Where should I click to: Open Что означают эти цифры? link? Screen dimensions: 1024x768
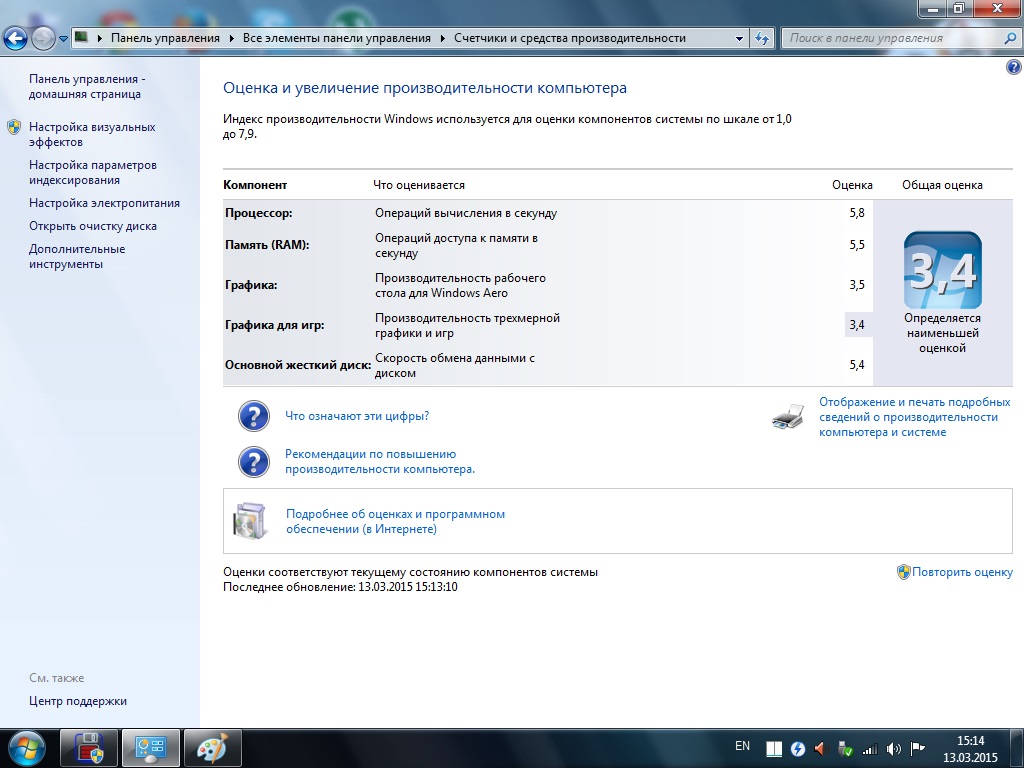tap(357, 416)
